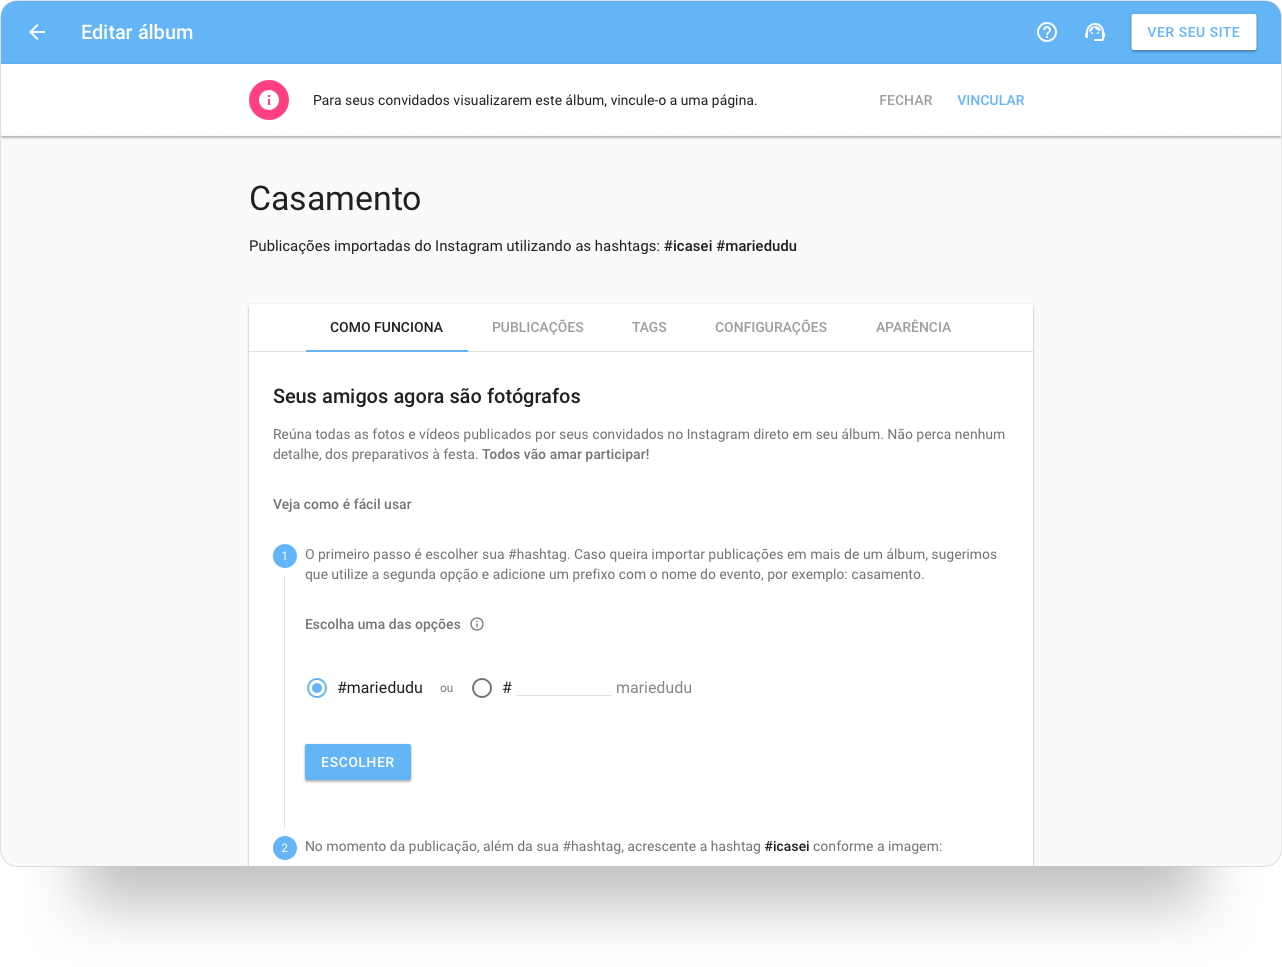Select the custom prefix hashtag radio option
The height and width of the screenshot is (967, 1282).
(x=482, y=688)
